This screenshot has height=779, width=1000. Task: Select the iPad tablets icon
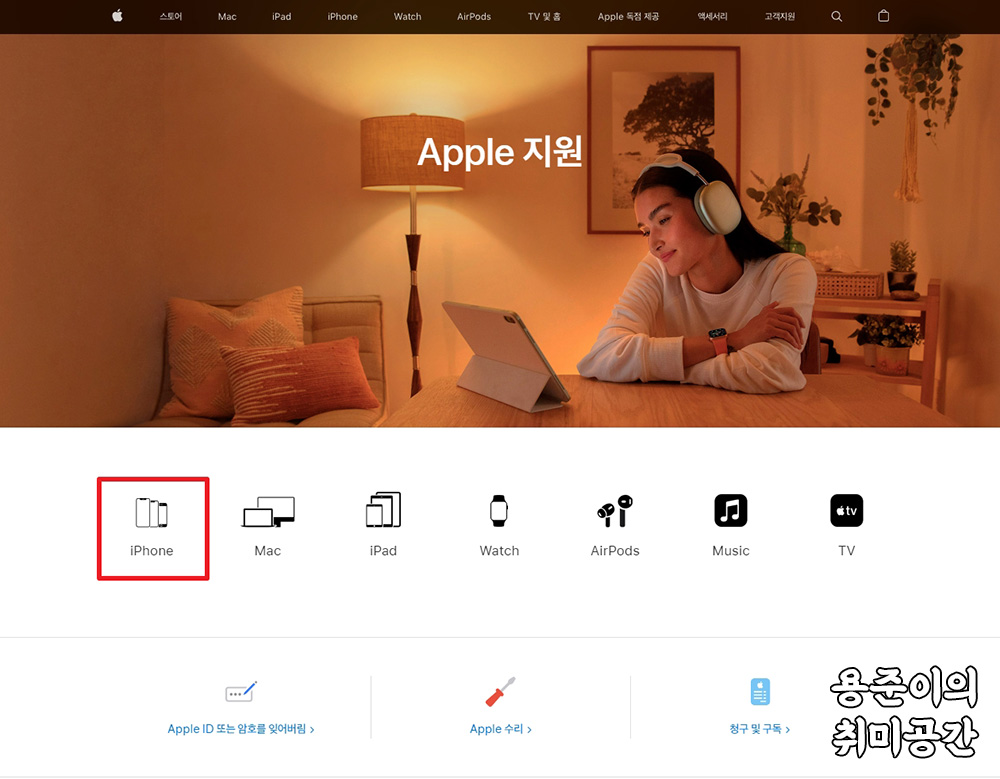pos(383,510)
